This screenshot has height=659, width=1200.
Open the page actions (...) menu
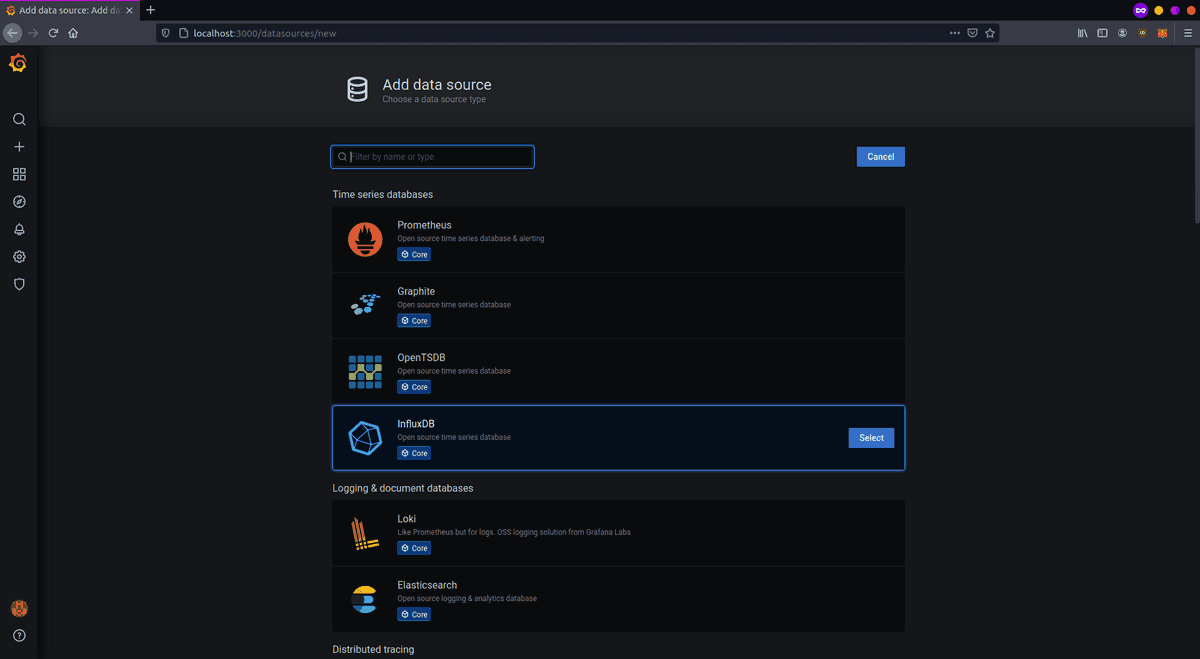coord(955,32)
